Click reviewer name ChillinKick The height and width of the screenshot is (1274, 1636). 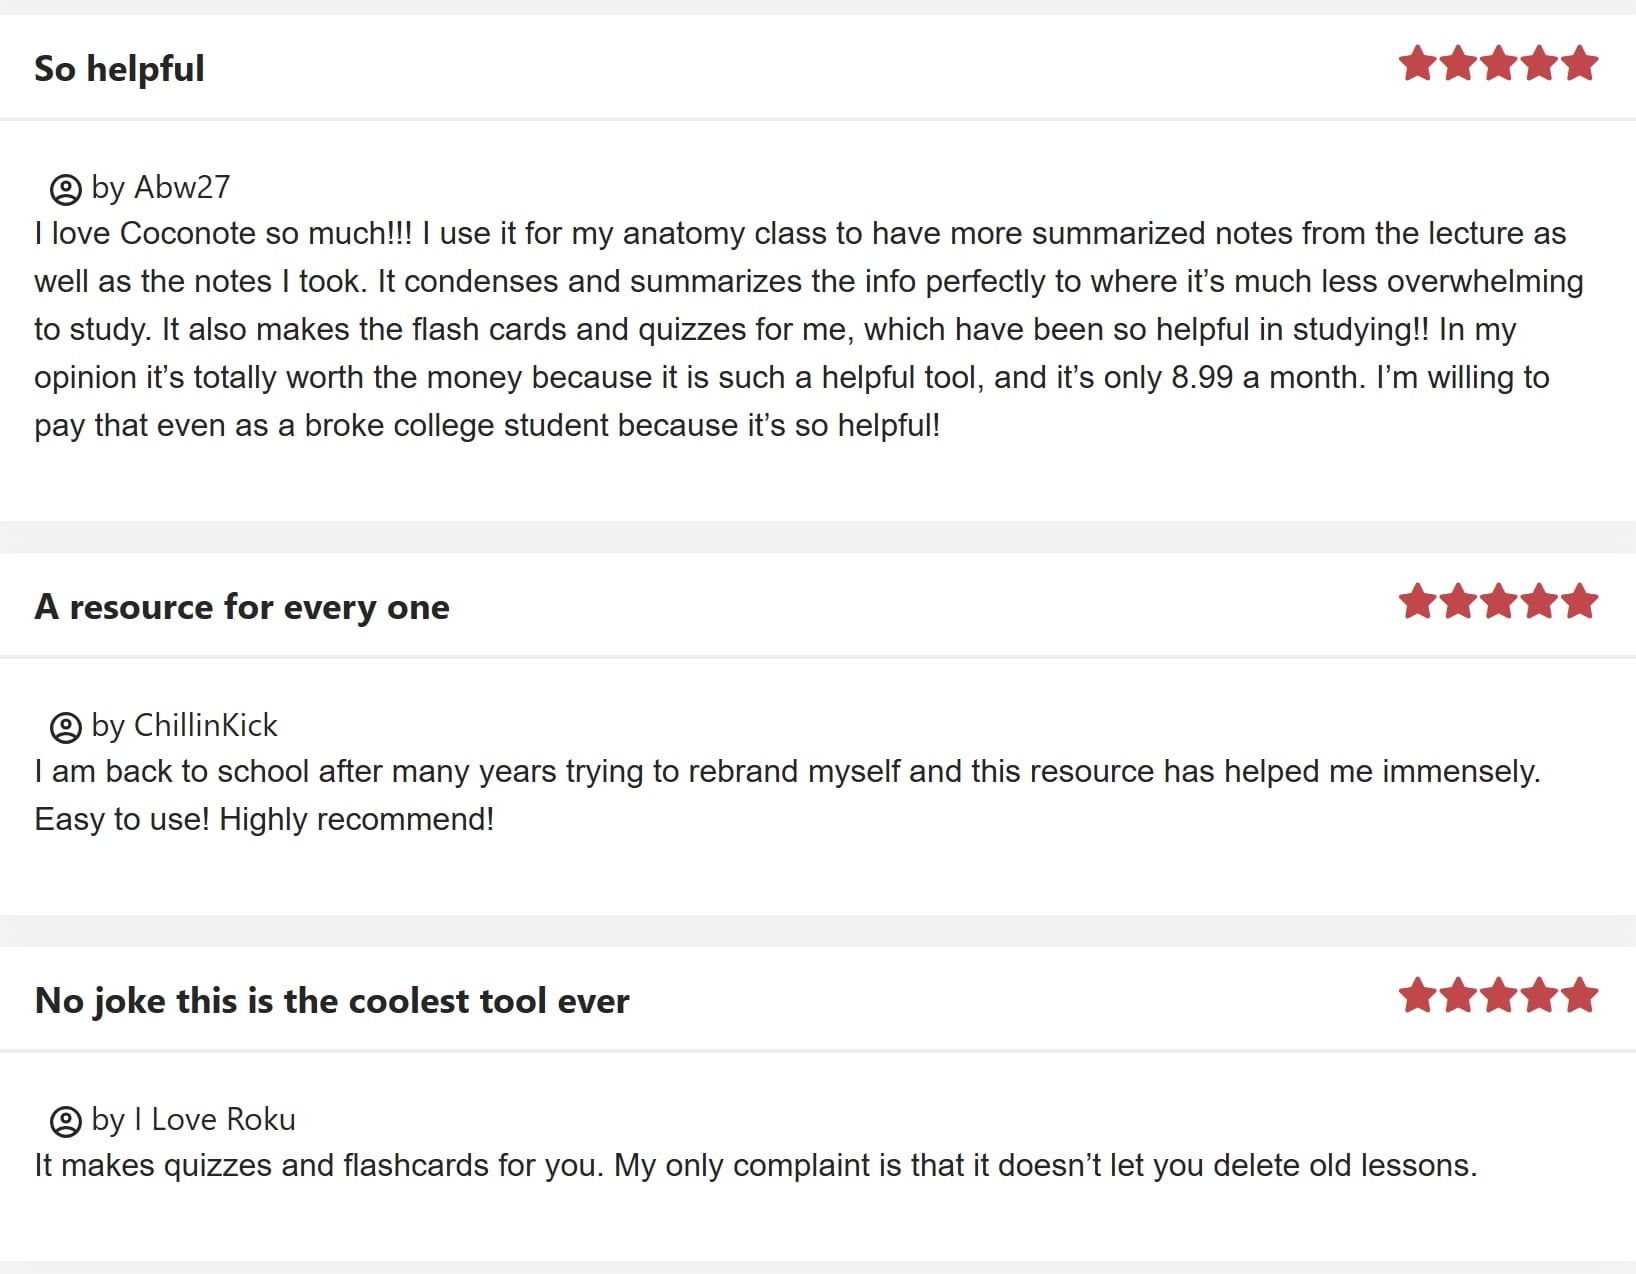pos(205,725)
